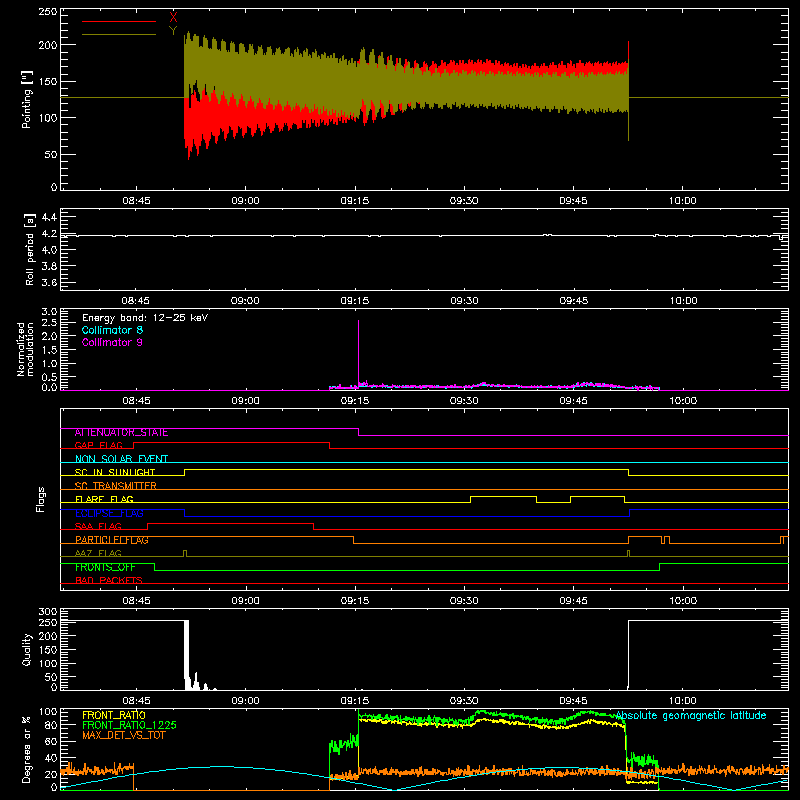Click the Normalized modulation axis title
The image size is (800, 800).
25,349
